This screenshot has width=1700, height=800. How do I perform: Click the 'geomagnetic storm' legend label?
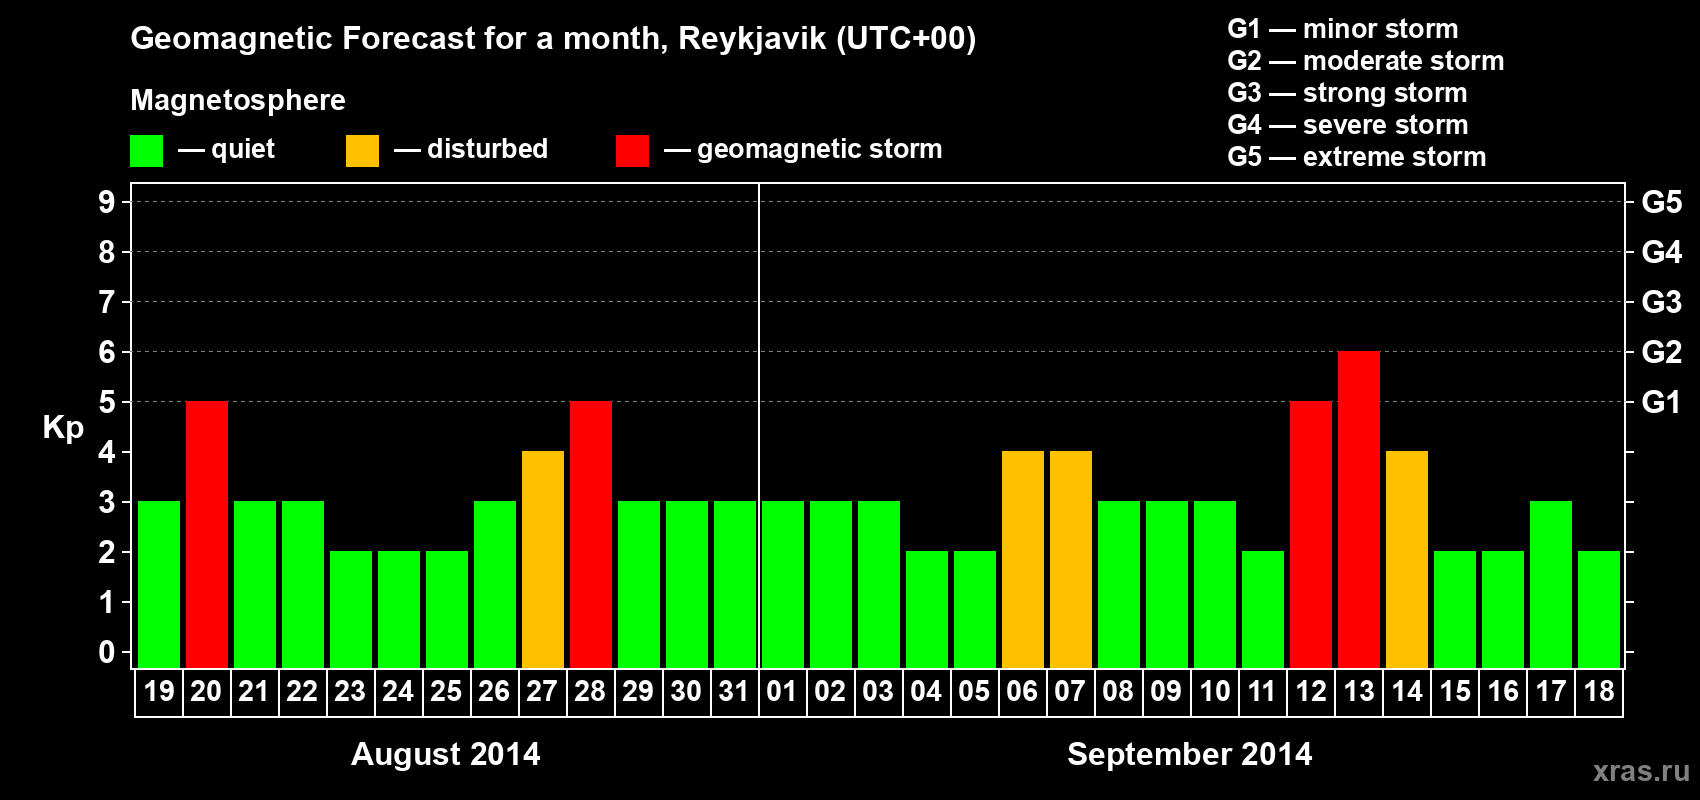point(820,150)
